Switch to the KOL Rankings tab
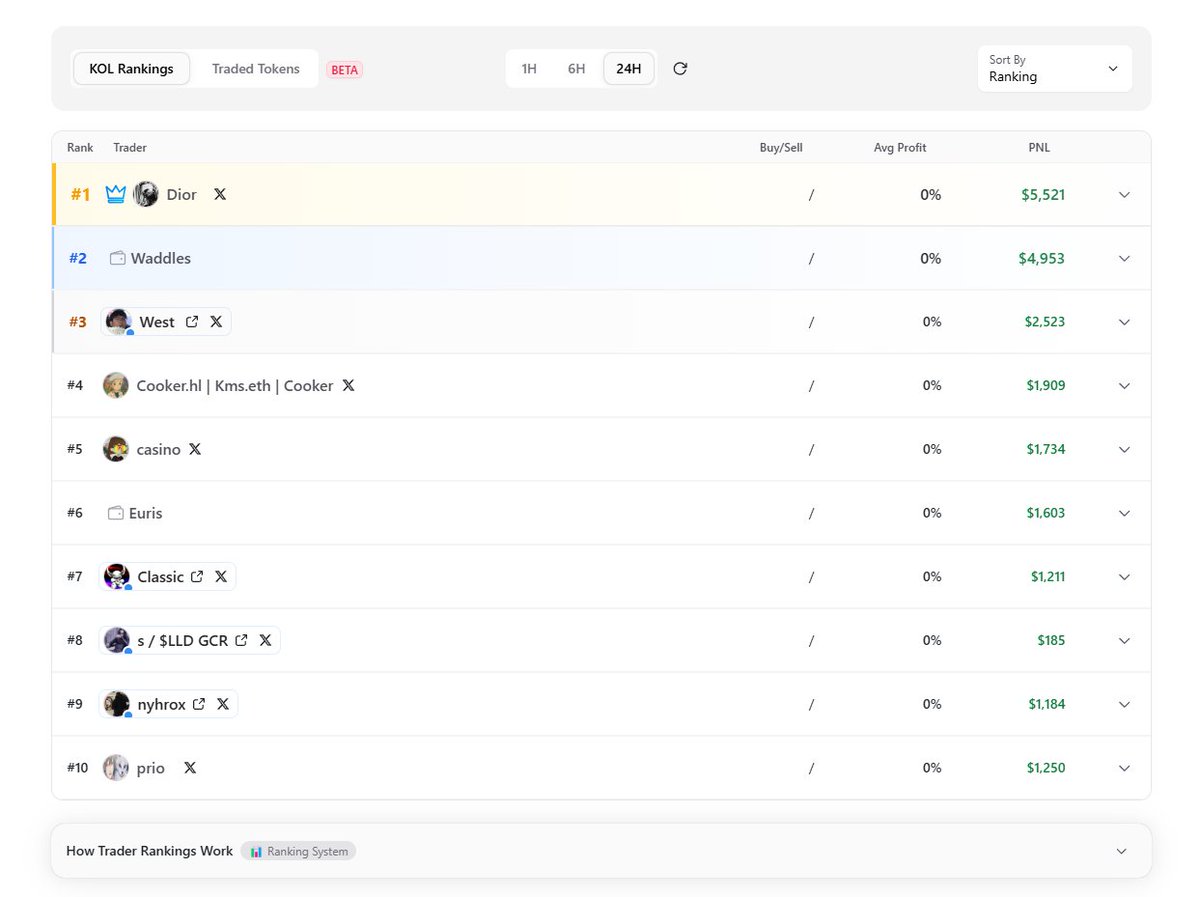The image size is (1200, 897). 131,69
